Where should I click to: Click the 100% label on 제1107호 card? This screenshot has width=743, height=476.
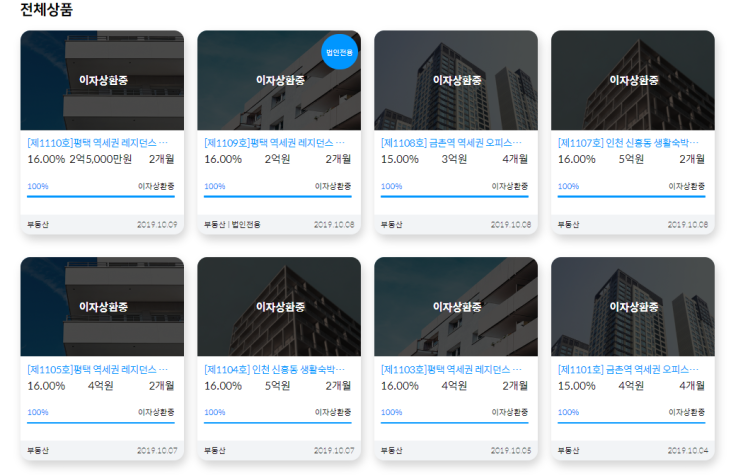pyautogui.click(x=568, y=186)
